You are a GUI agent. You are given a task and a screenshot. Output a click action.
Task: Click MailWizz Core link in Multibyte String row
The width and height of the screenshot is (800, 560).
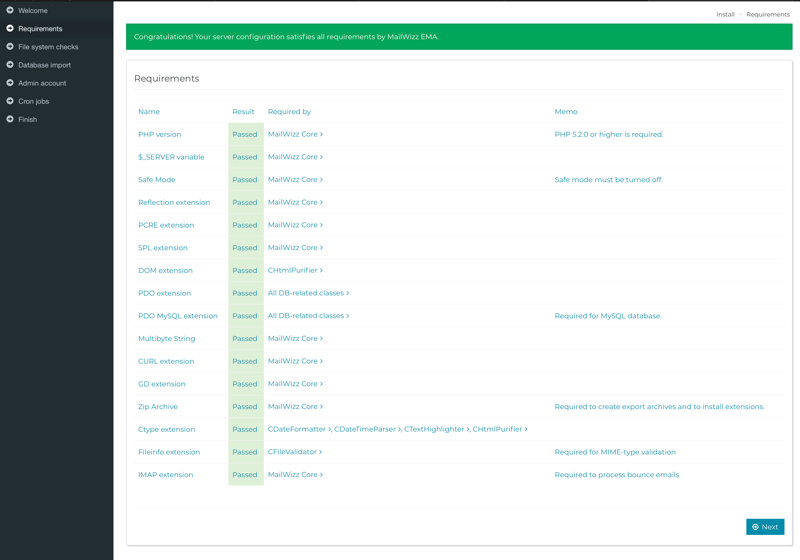pyautogui.click(x=295, y=338)
